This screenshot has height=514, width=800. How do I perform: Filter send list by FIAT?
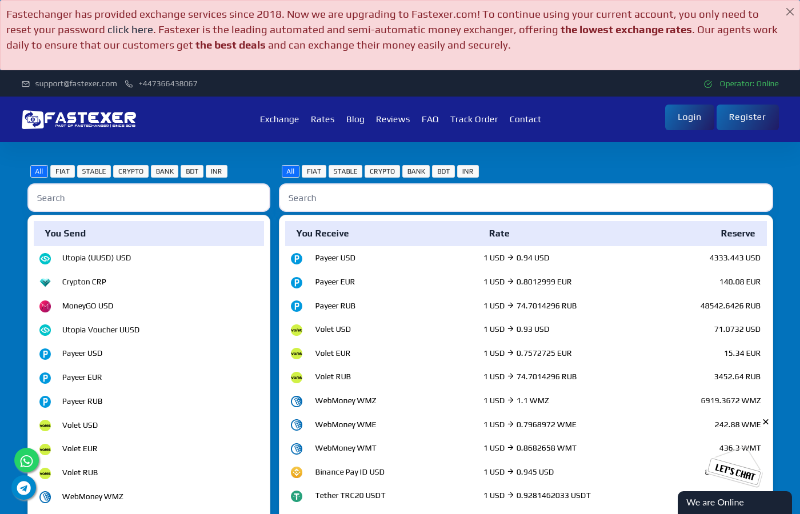click(x=62, y=171)
